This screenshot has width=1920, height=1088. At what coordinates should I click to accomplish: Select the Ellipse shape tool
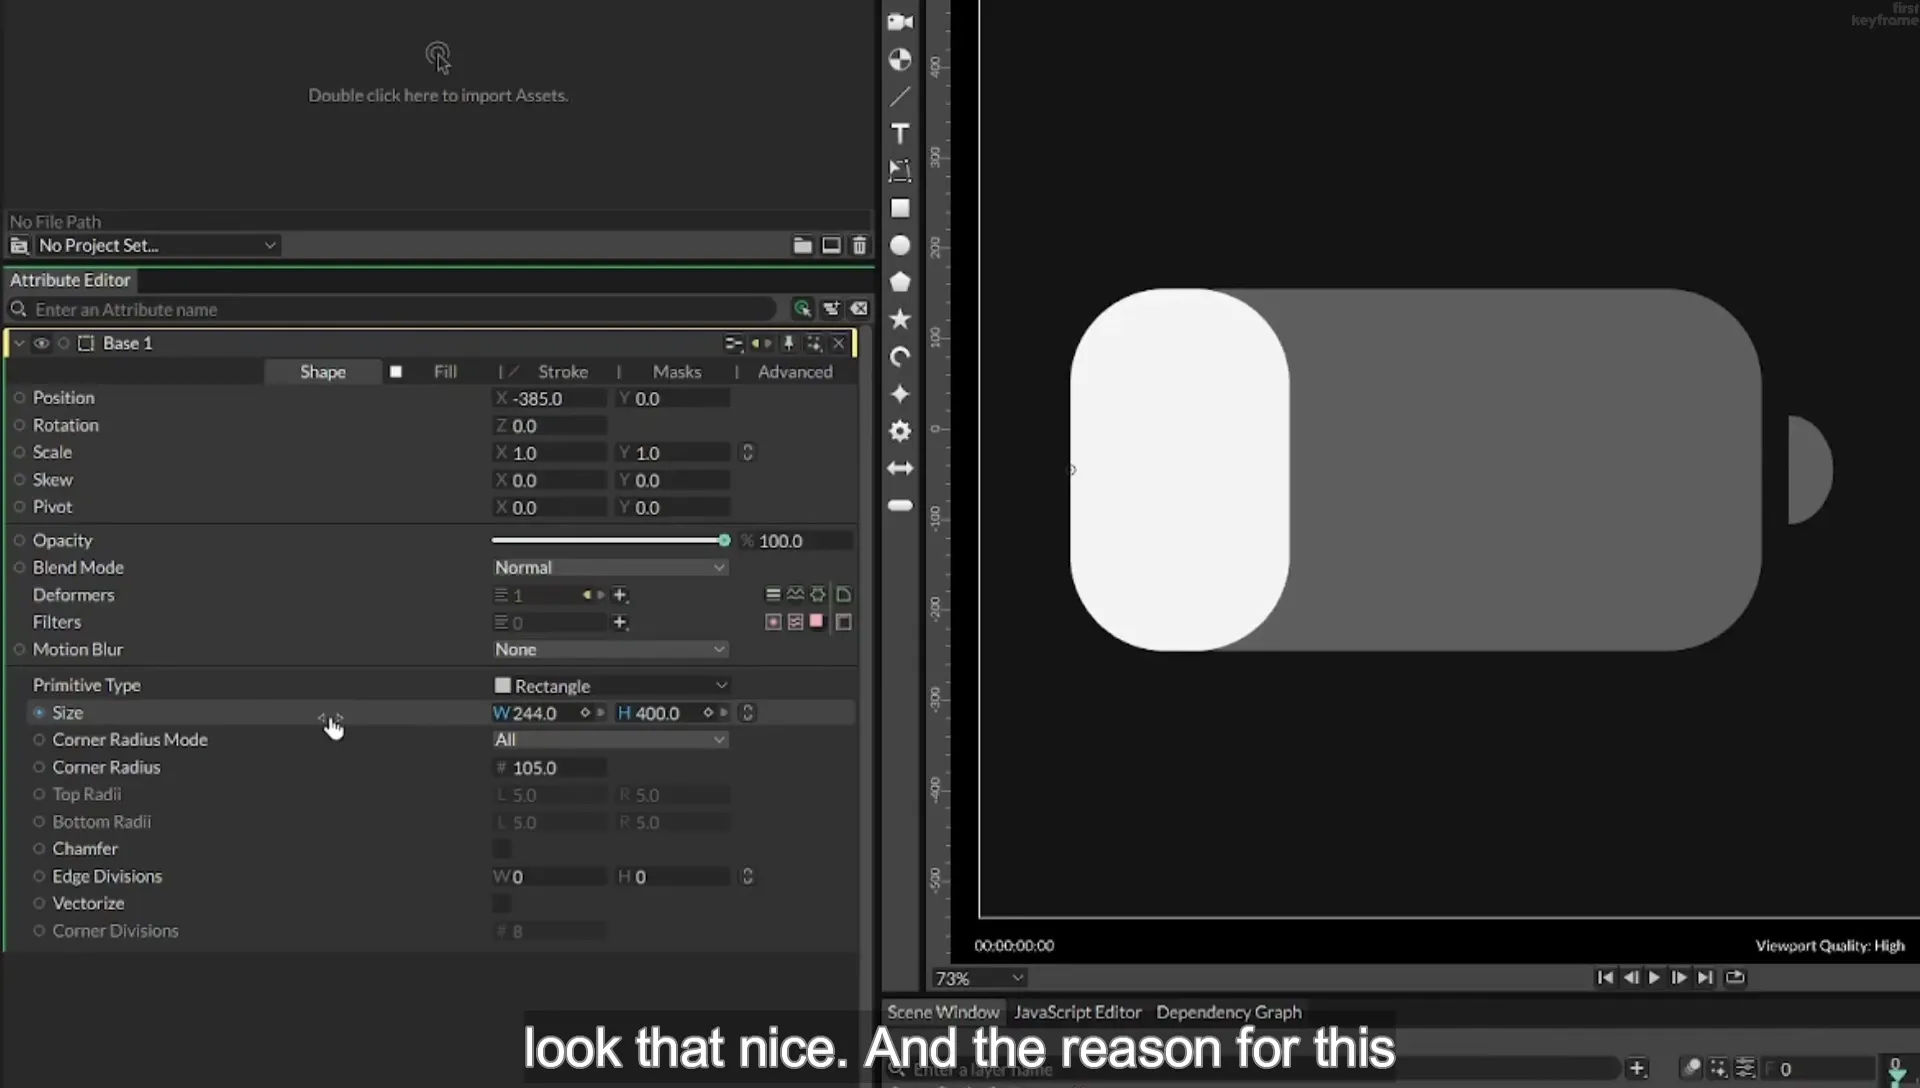(900, 245)
